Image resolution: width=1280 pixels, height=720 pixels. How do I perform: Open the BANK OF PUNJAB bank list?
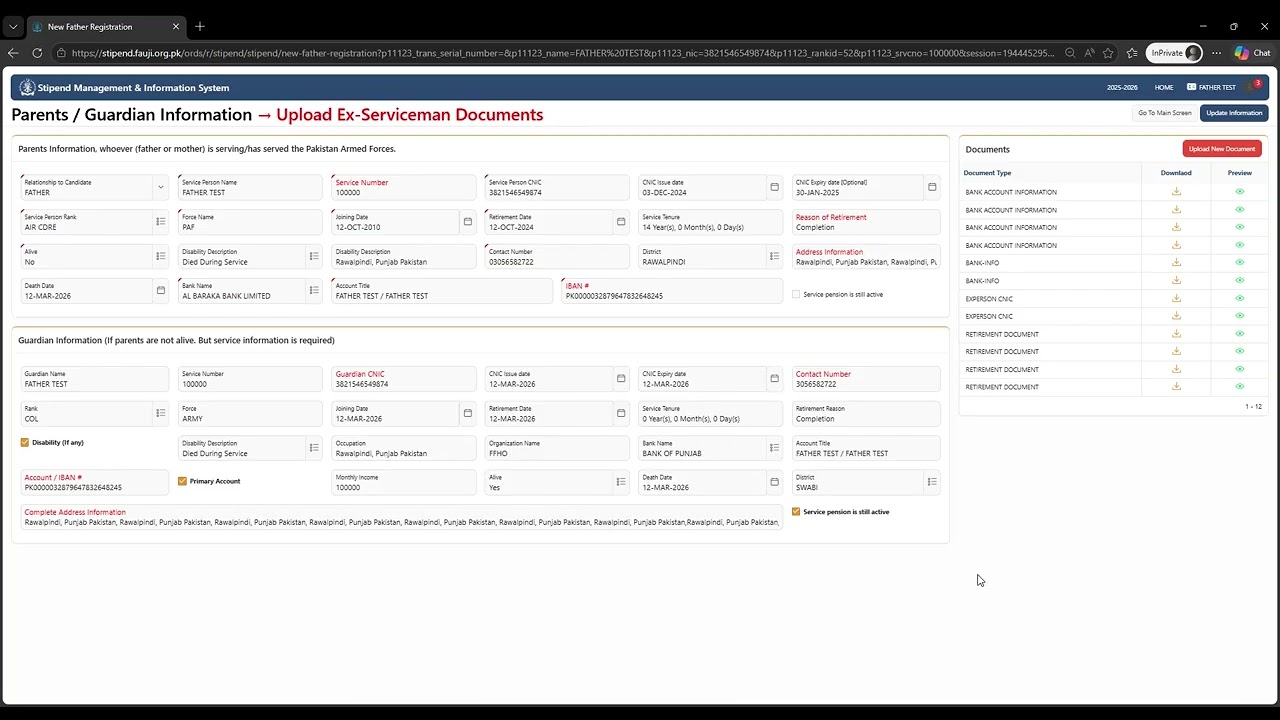pyautogui.click(x=774, y=448)
